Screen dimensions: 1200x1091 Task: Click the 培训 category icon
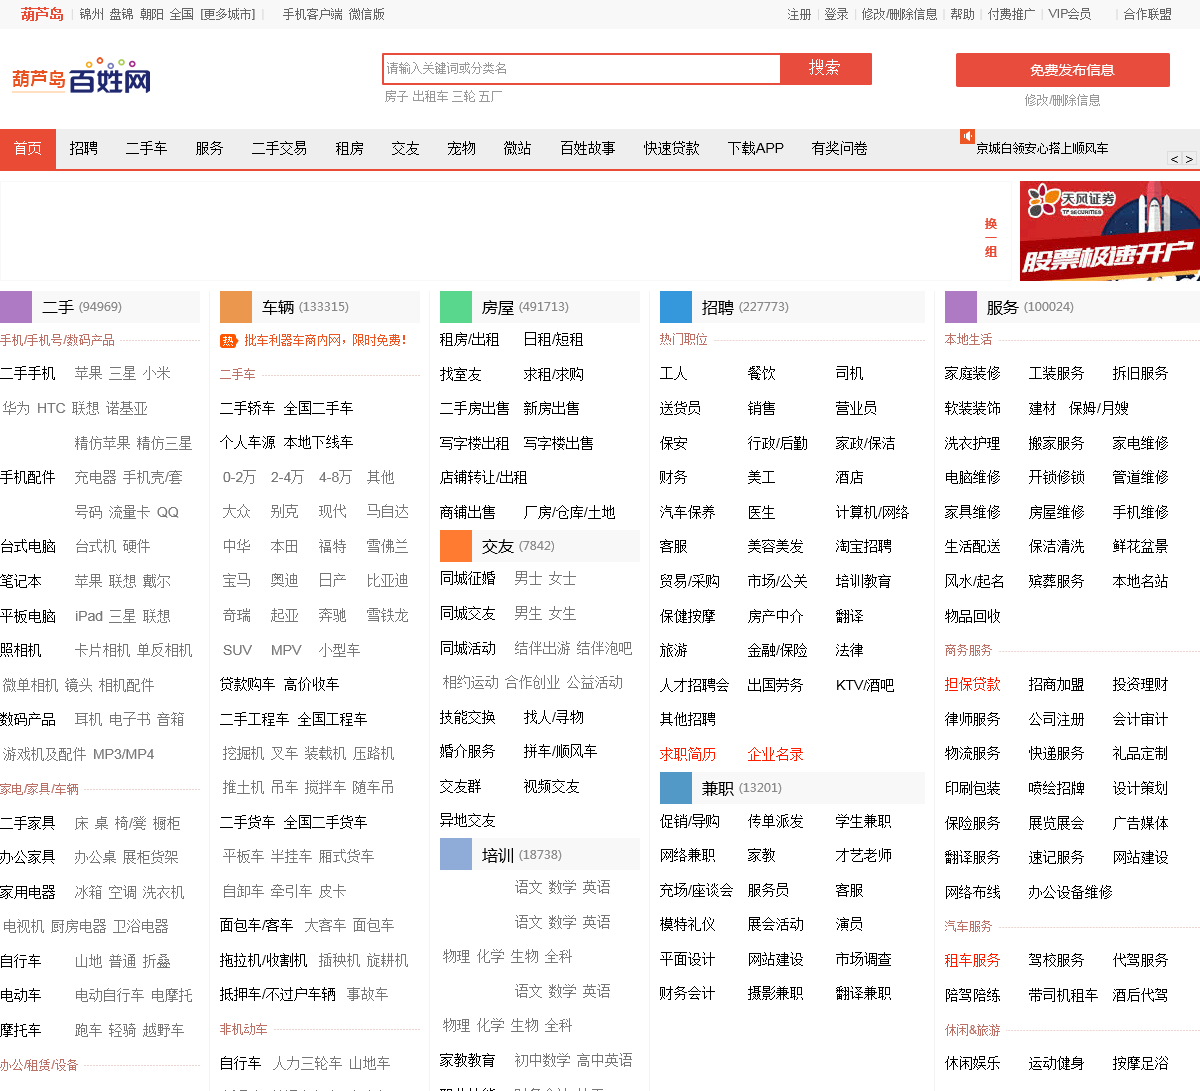[x=456, y=855]
